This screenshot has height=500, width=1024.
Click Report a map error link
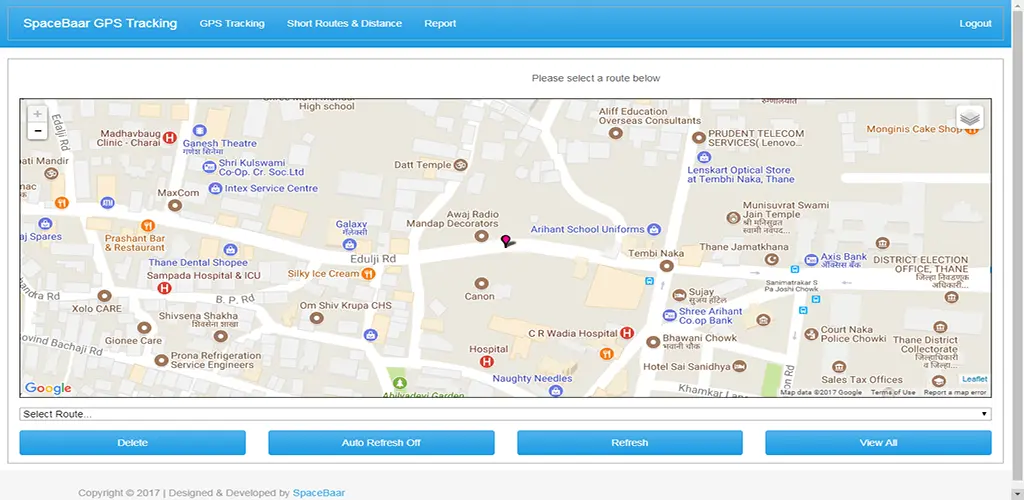(x=955, y=392)
